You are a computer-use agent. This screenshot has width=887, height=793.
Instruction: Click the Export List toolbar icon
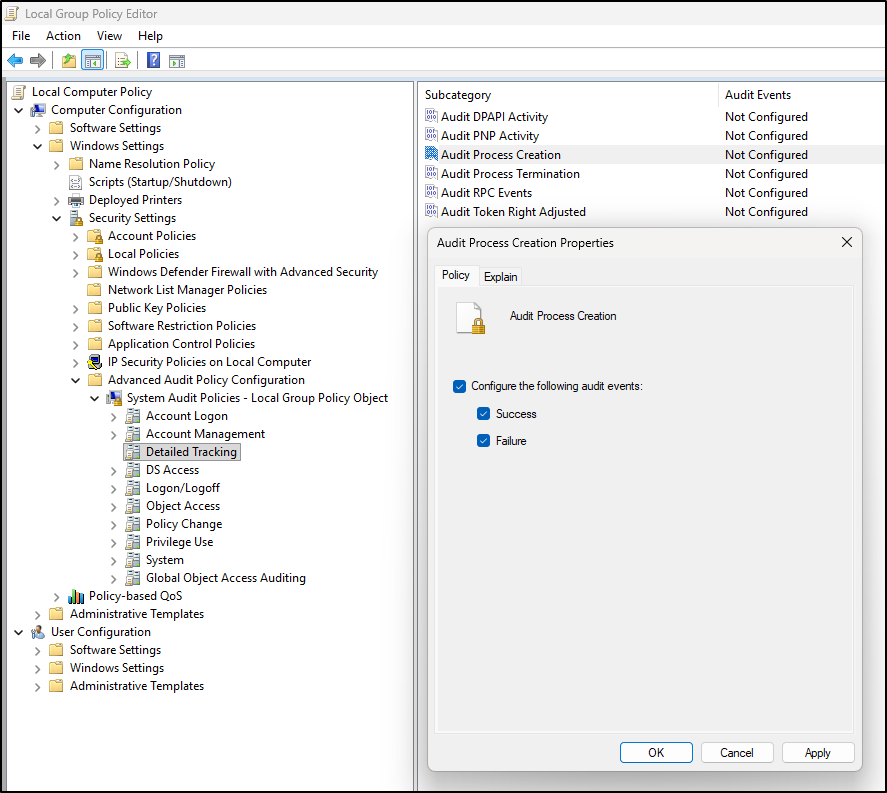pos(122,60)
